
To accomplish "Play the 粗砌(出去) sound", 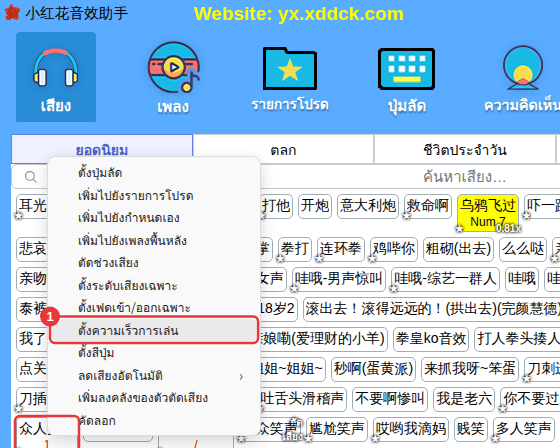I will (x=459, y=249).
